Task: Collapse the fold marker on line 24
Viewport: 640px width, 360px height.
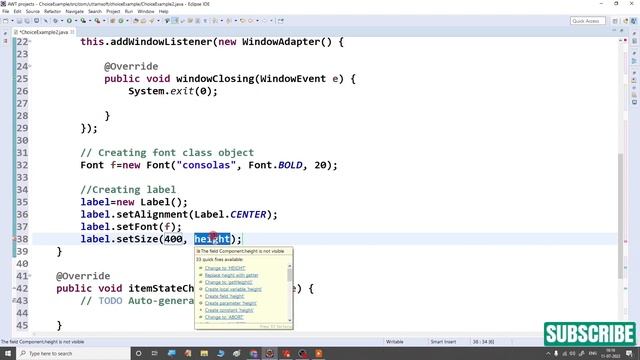Action: click(30, 66)
